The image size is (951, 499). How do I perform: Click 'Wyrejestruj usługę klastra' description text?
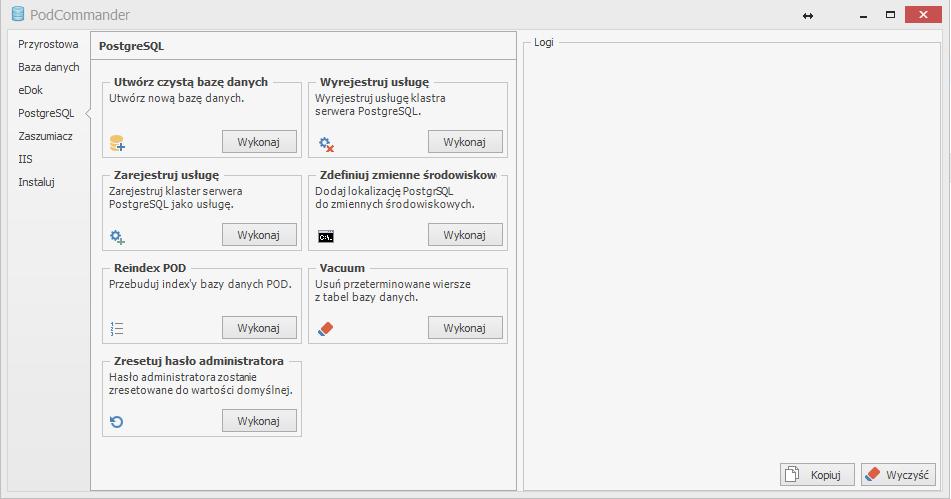(x=380, y=98)
